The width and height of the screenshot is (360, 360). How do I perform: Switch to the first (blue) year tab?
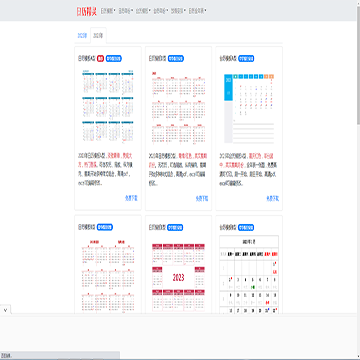coord(82,35)
